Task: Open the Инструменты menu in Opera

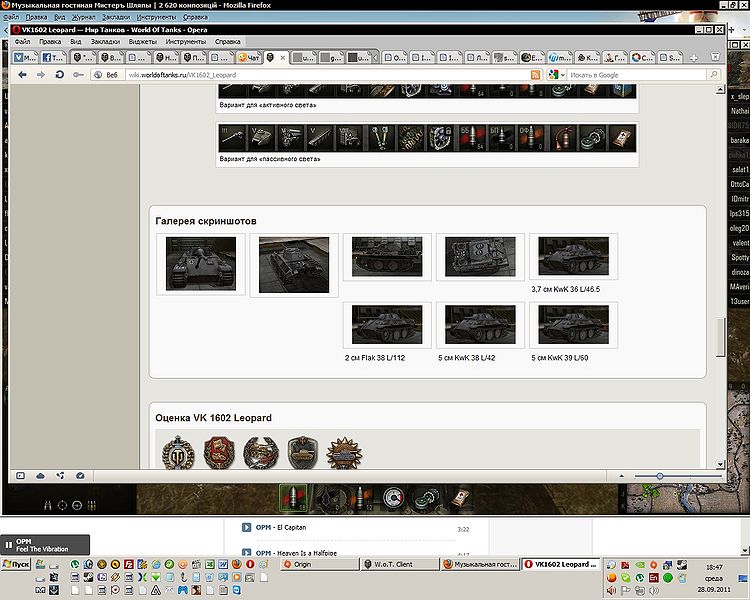Action: tap(186, 42)
